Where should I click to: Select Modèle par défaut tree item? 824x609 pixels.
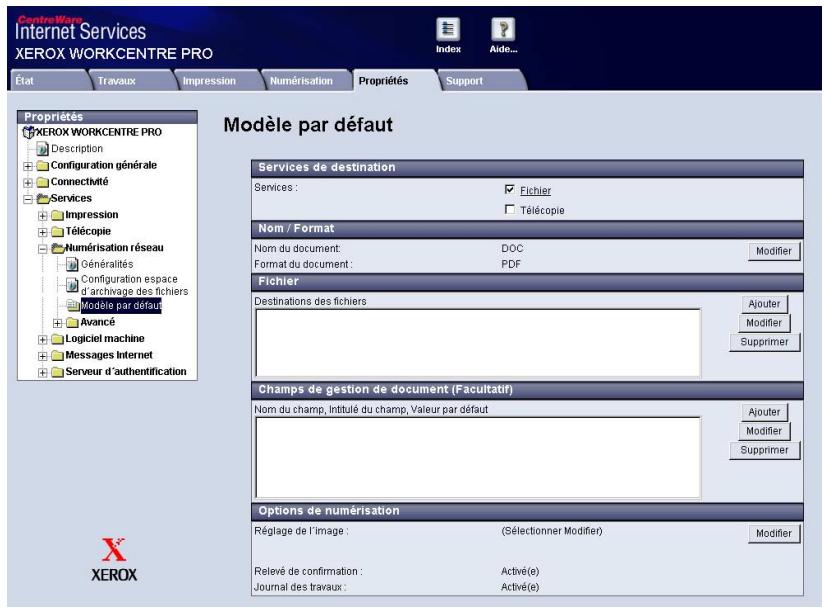coord(121,305)
